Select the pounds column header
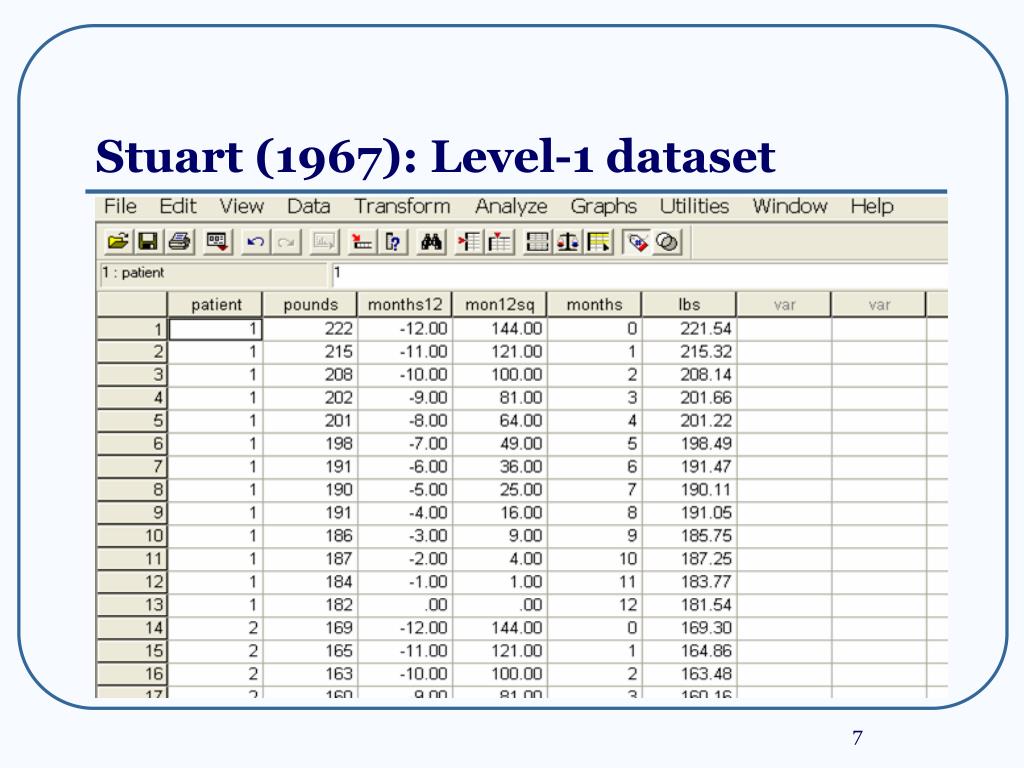This screenshot has width=1024, height=768. pos(310,305)
